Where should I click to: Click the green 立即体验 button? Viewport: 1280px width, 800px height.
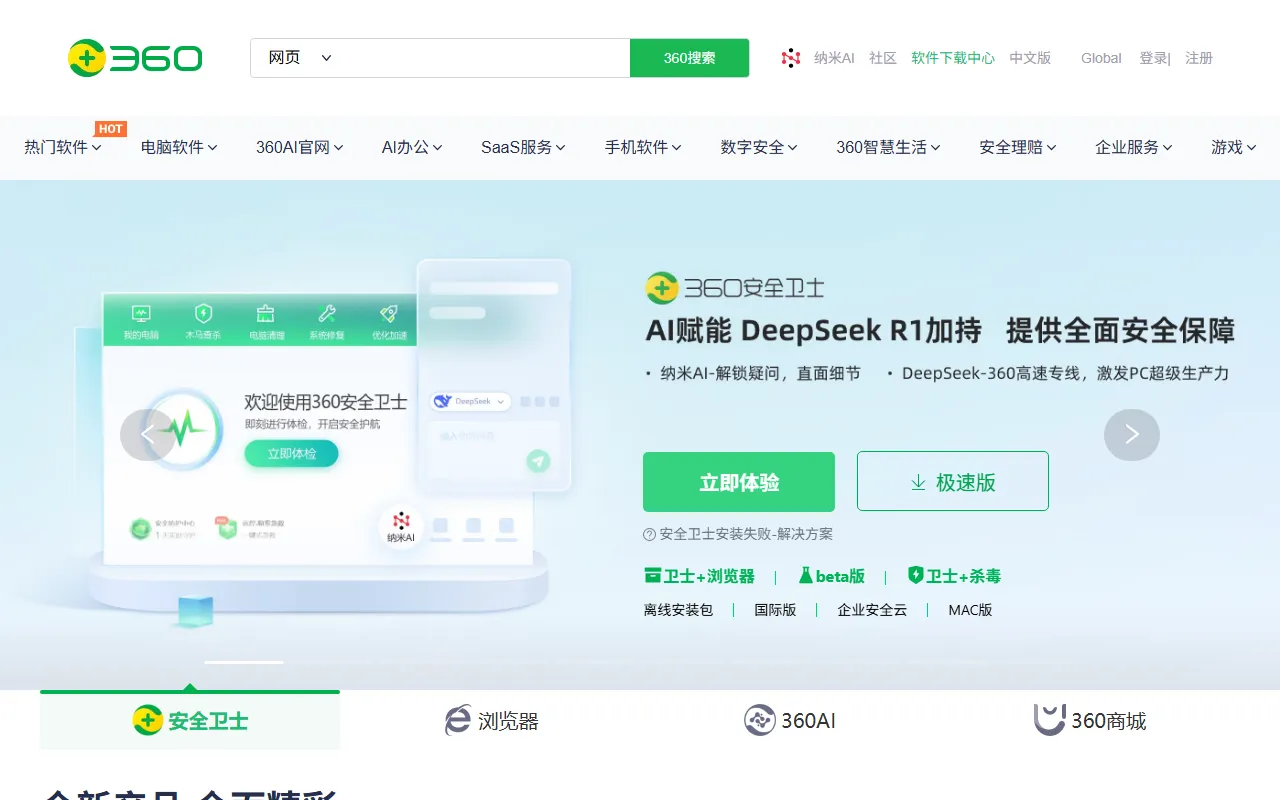tap(738, 482)
